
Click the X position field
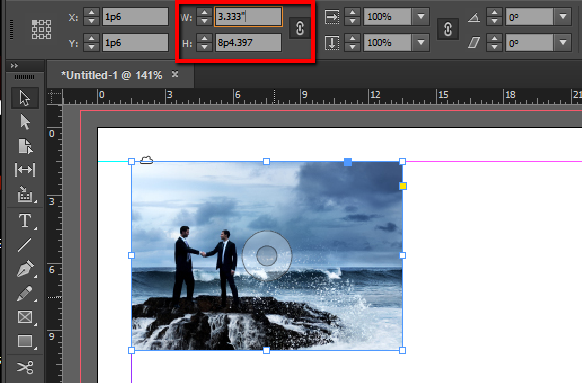click(135, 17)
